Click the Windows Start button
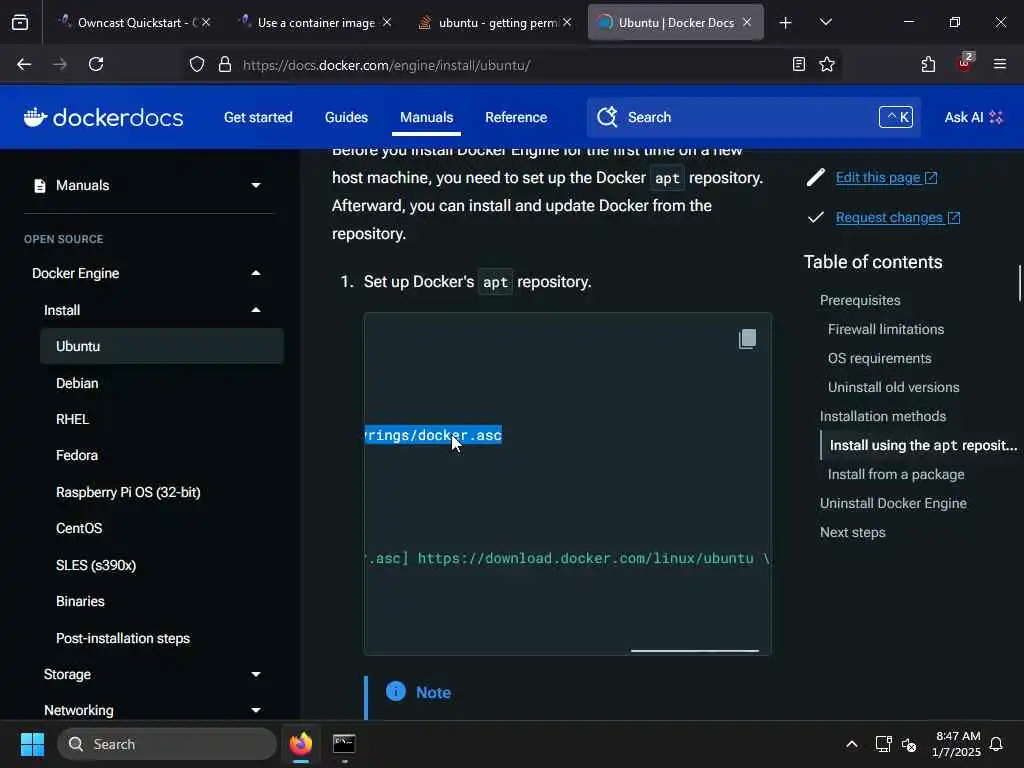1024x768 pixels. [x=32, y=744]
